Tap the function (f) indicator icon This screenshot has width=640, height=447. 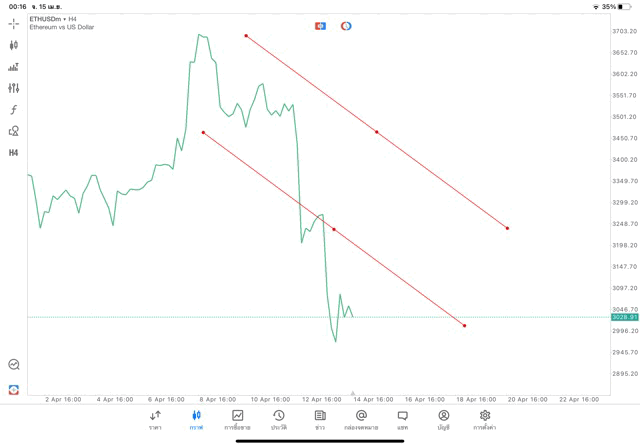tap(14, 110)
